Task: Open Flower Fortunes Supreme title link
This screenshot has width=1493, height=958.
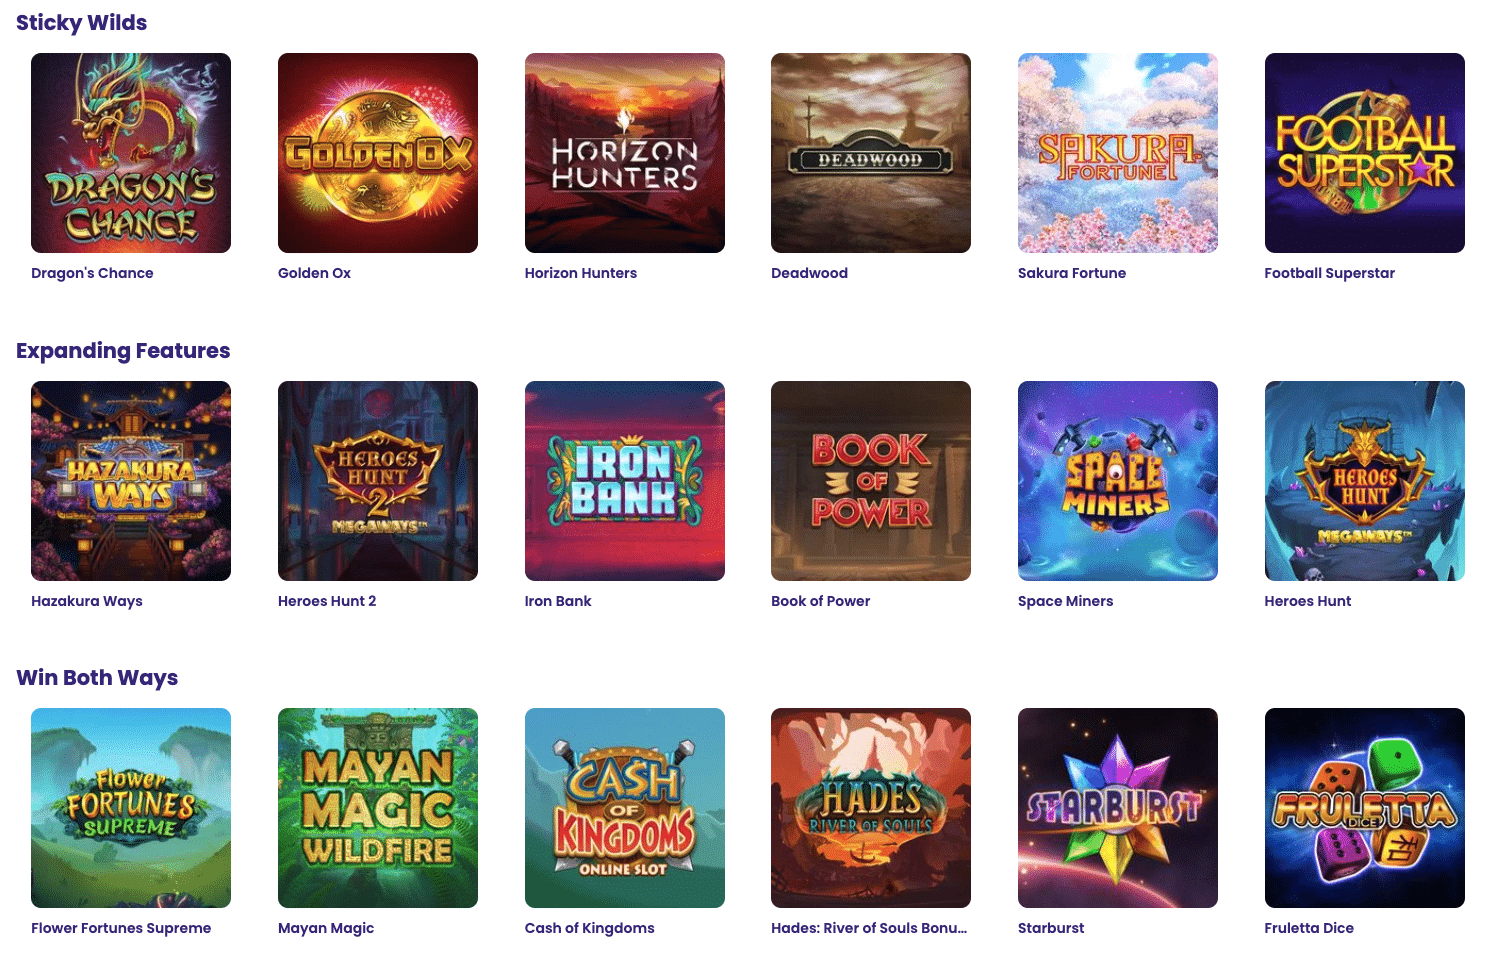Action: click(x=121, y=928)
